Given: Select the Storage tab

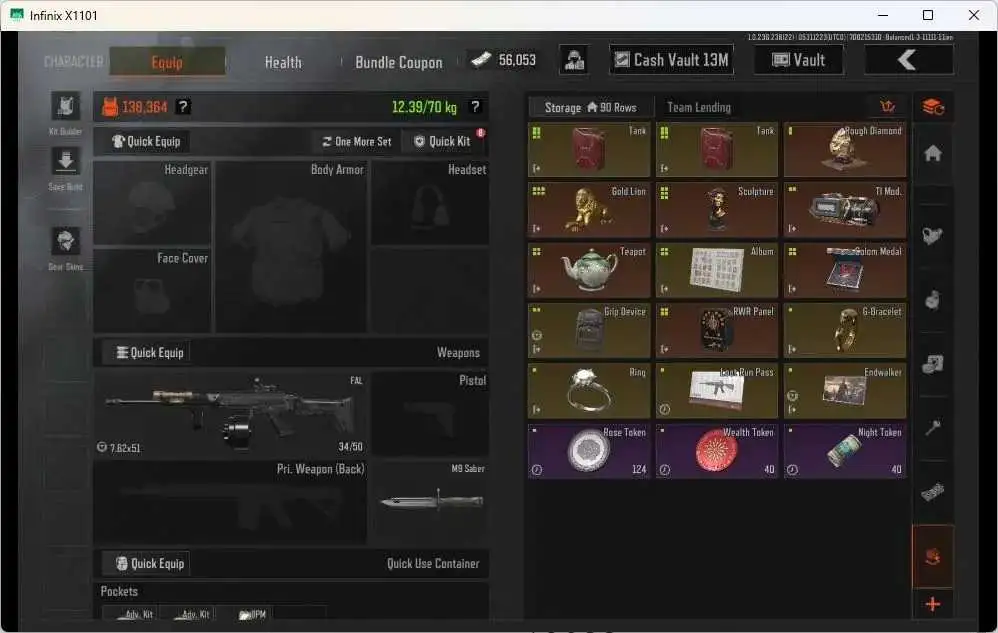Looking at the screenshot, I should click(590, 108).
